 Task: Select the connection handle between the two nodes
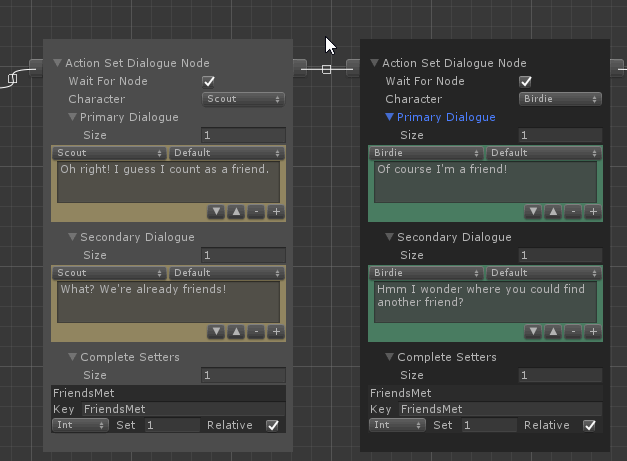click(x=326, y=69)
